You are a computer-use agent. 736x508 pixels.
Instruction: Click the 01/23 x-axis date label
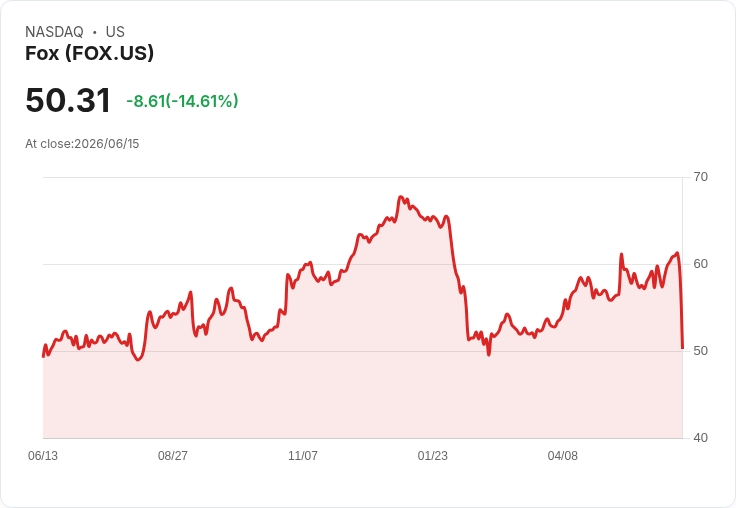[x=433, y=455]
